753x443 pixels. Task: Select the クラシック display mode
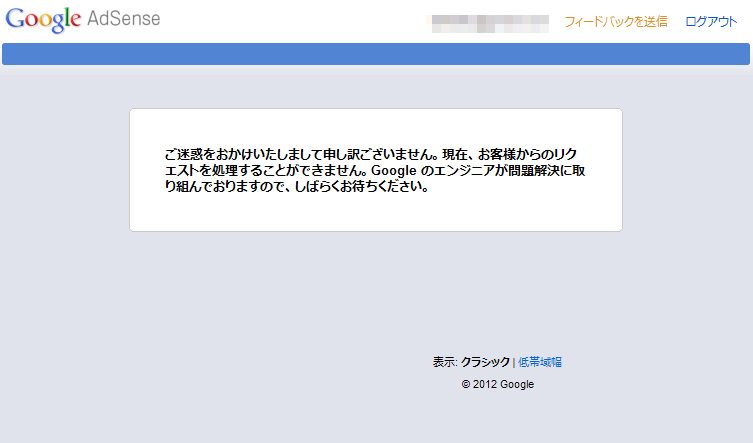[485, 362]
